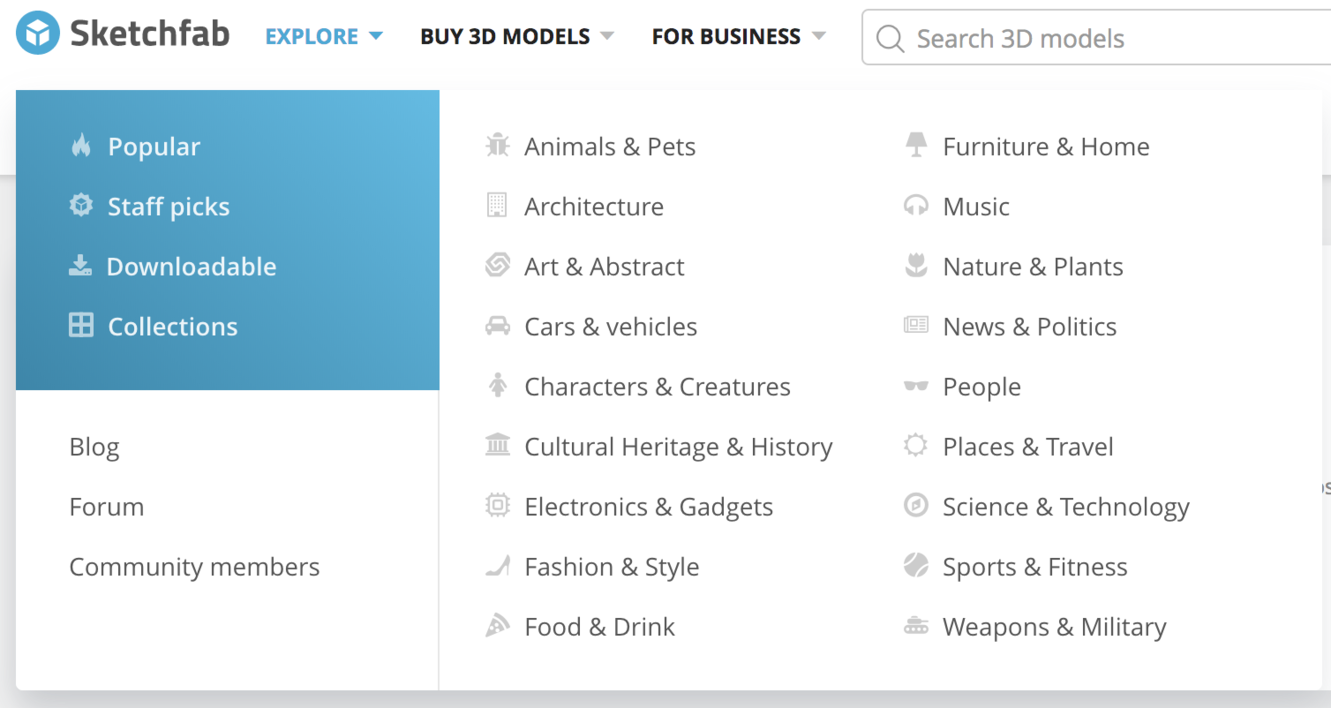Open the Blog link
Viewport: 1331px width, 708px height.
click(94, 447)
